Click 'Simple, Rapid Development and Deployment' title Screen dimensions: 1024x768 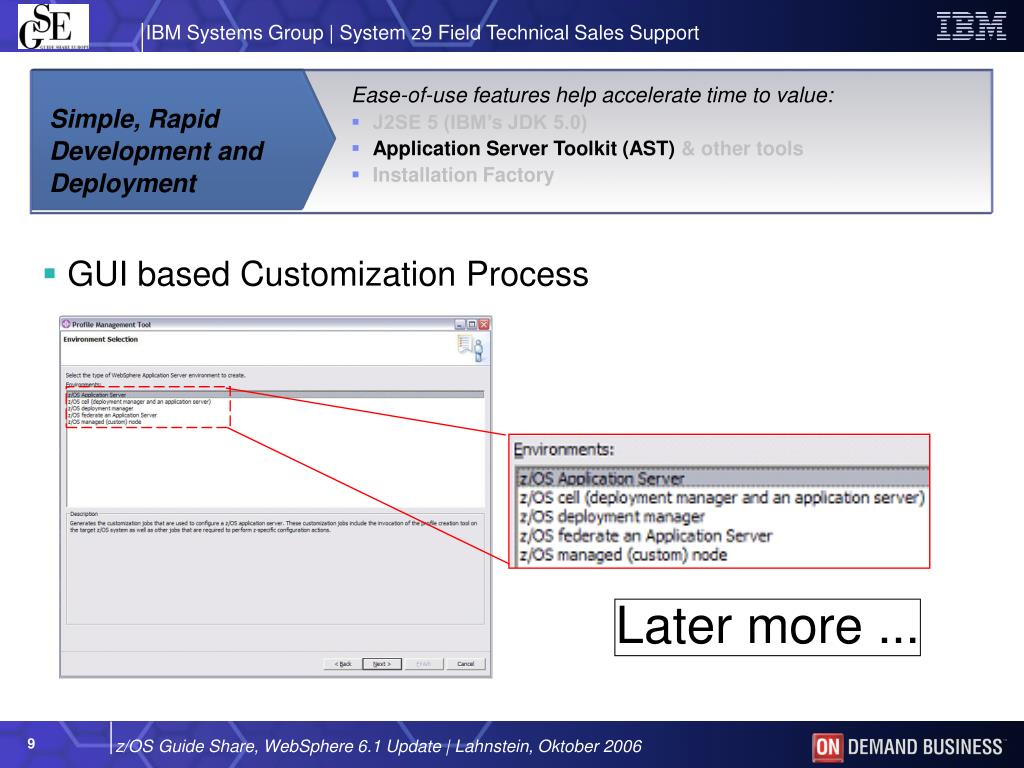click(x=157, y=151)
